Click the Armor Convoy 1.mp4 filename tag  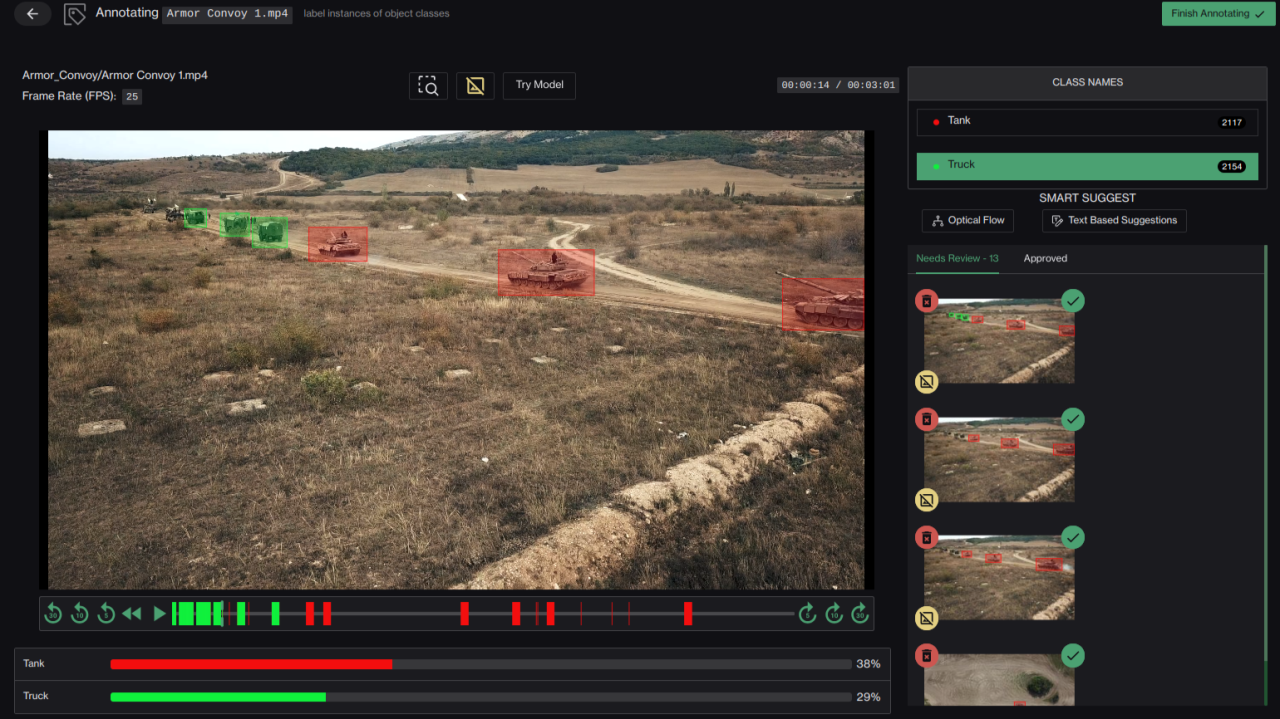[x=228, y=14]
